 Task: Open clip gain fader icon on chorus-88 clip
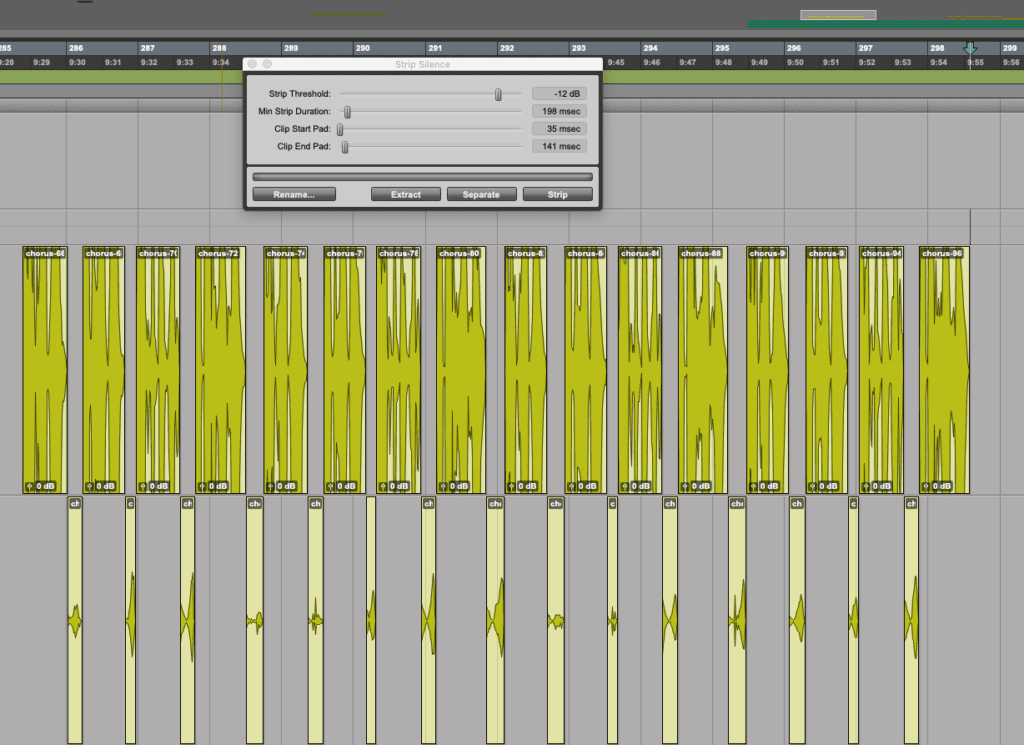coord(685,486)
